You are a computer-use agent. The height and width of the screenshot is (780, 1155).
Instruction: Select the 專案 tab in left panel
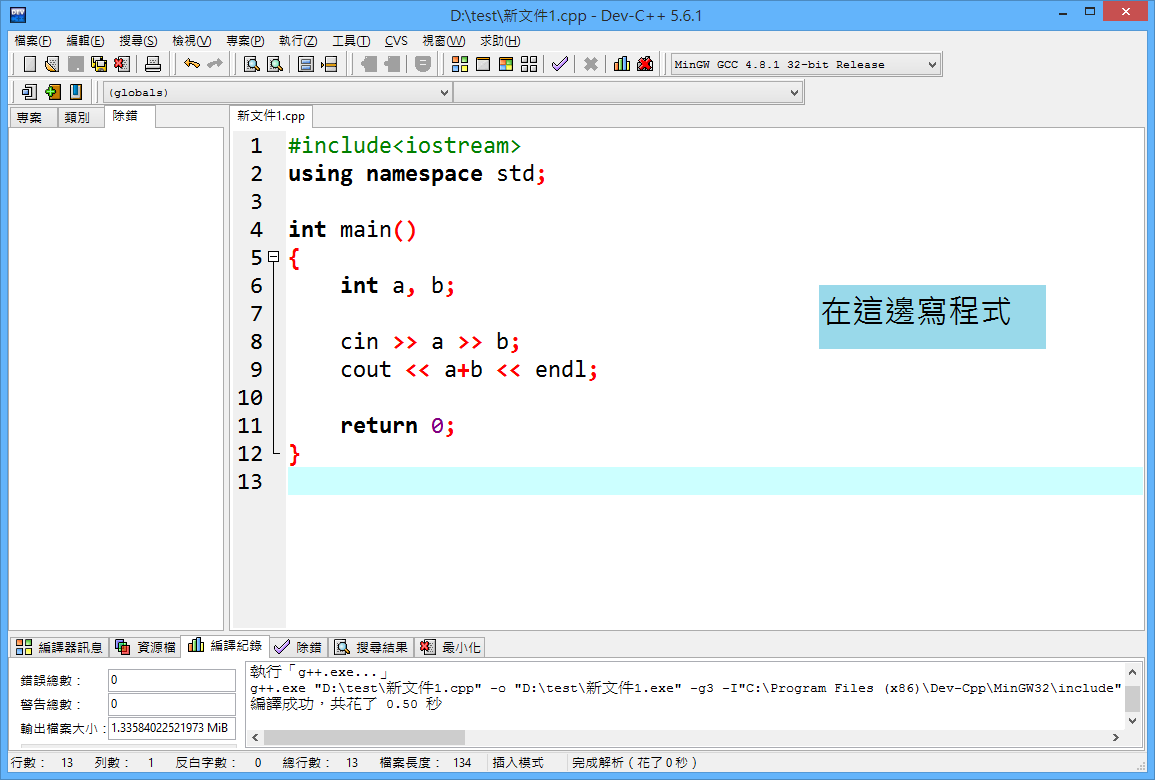(x=30, y=117)
